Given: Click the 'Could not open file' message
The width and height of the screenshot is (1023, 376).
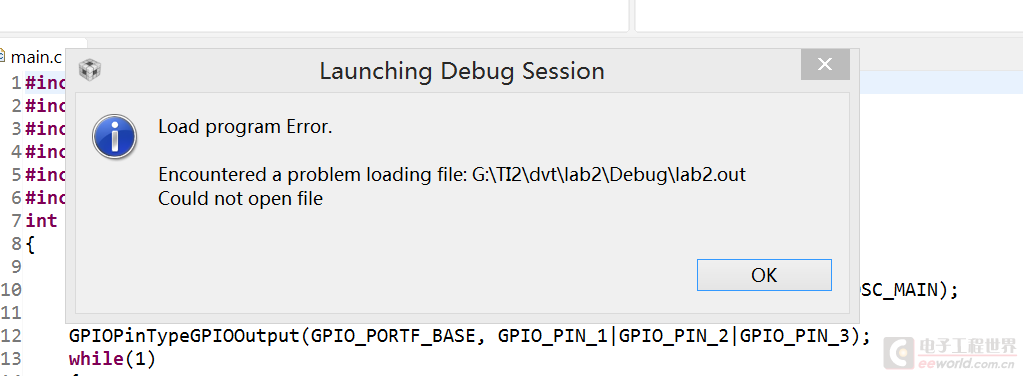Looking at the screenshot, I should click(x=241, y=198).
